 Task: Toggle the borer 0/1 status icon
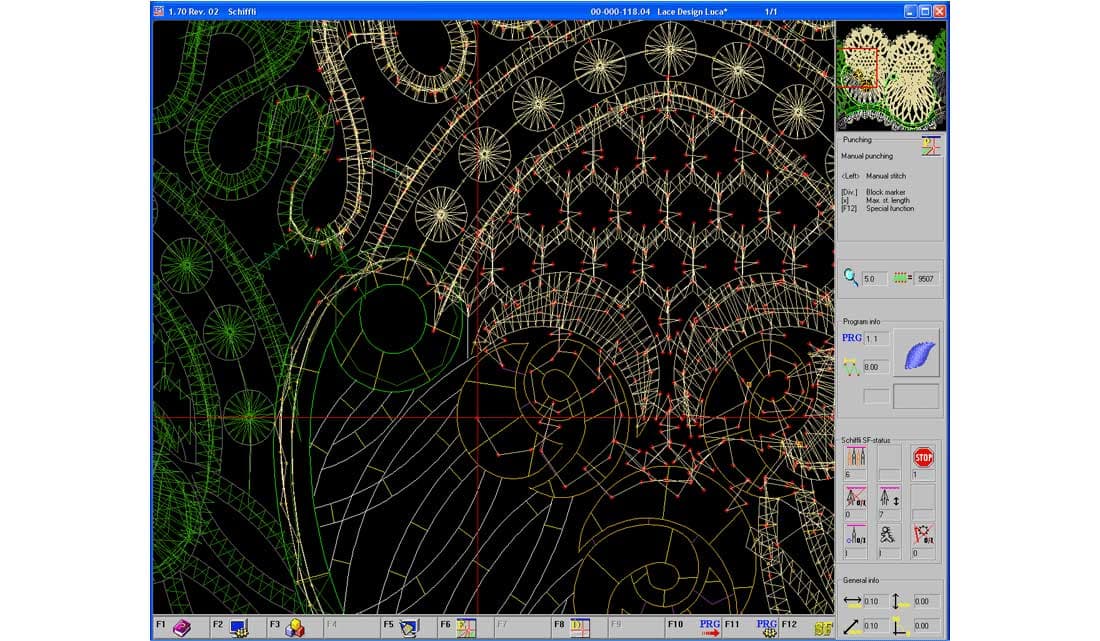(856, 536)
